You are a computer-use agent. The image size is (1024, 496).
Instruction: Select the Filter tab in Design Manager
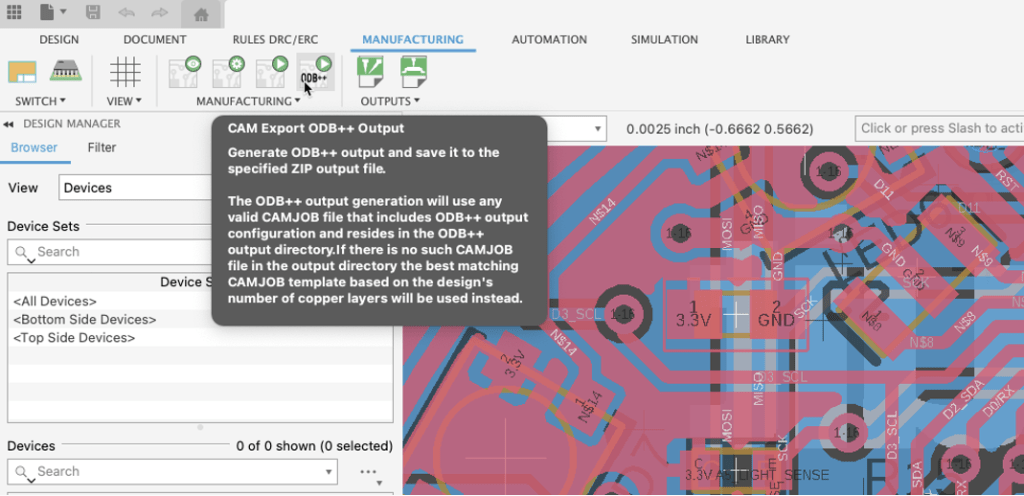[x=102, y=147]
